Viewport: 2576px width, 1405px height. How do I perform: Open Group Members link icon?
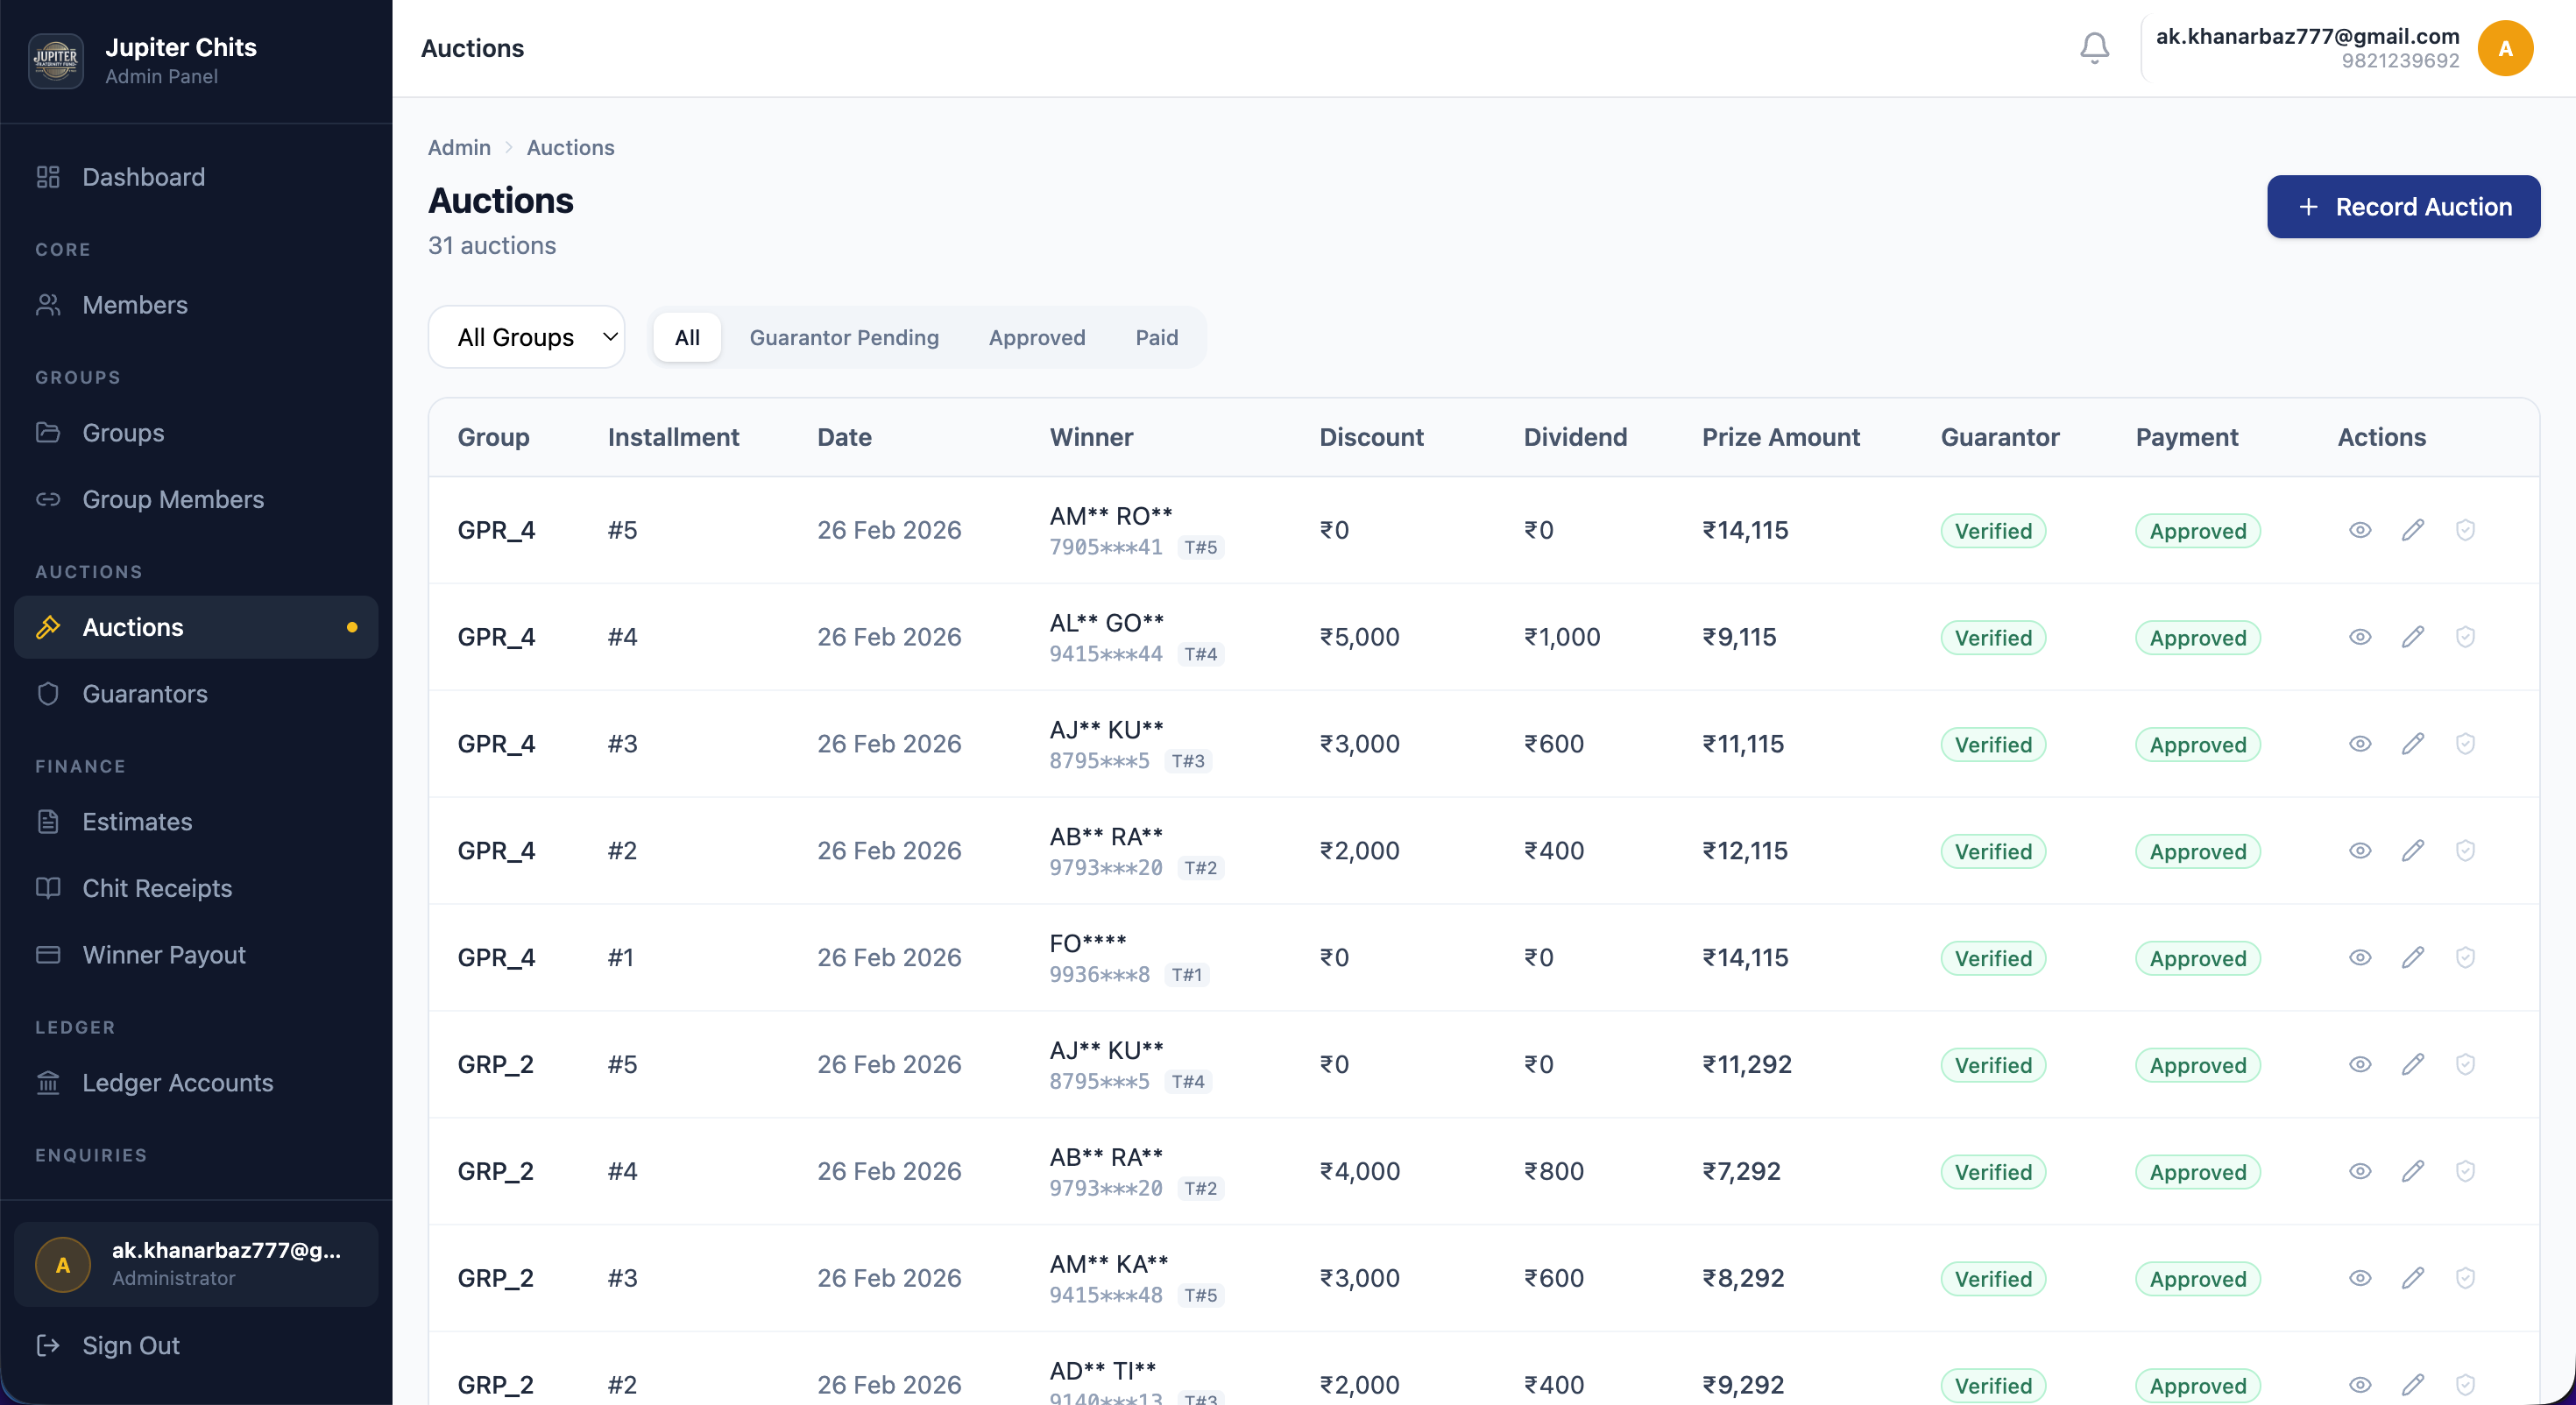(x=47, y=499)
